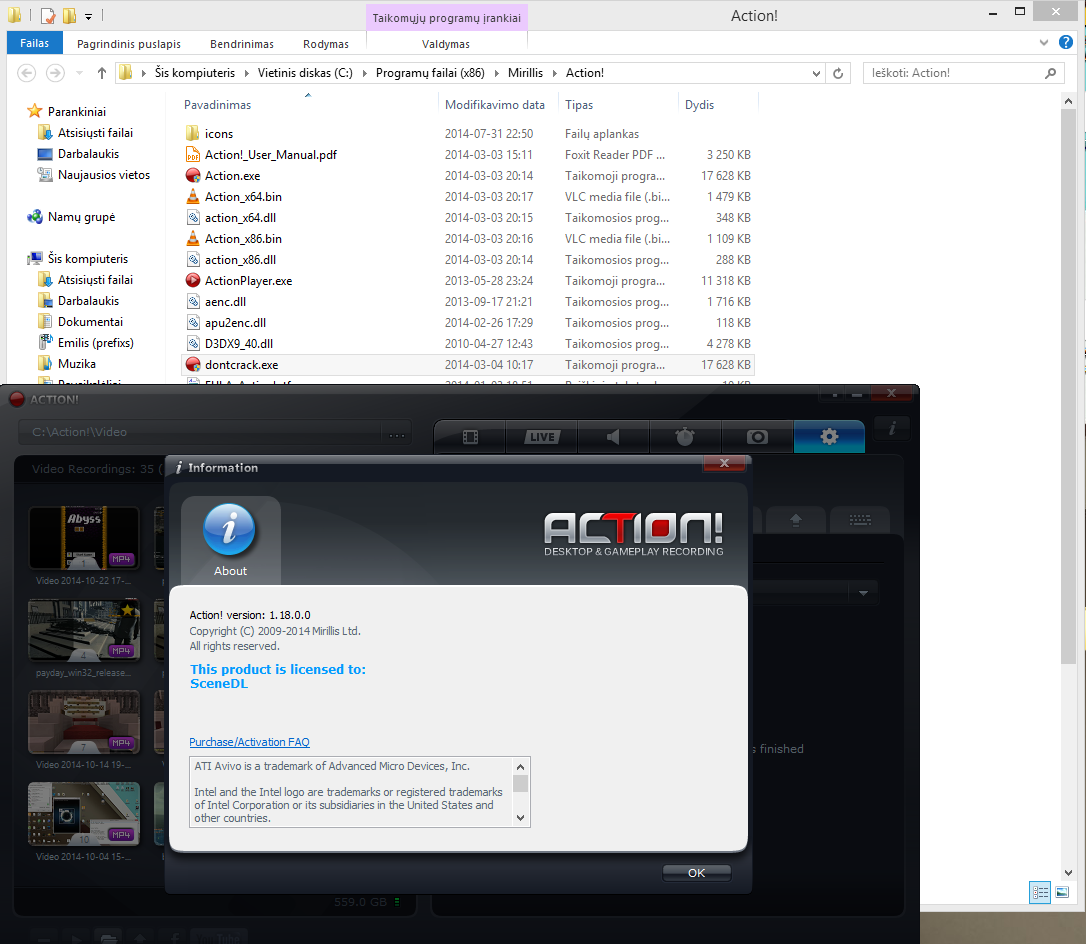The height and width of the screenshot is (944, 1086).
Task: Open the recent locations dropdown beside the forward arrow
Action: coord(79,73)
